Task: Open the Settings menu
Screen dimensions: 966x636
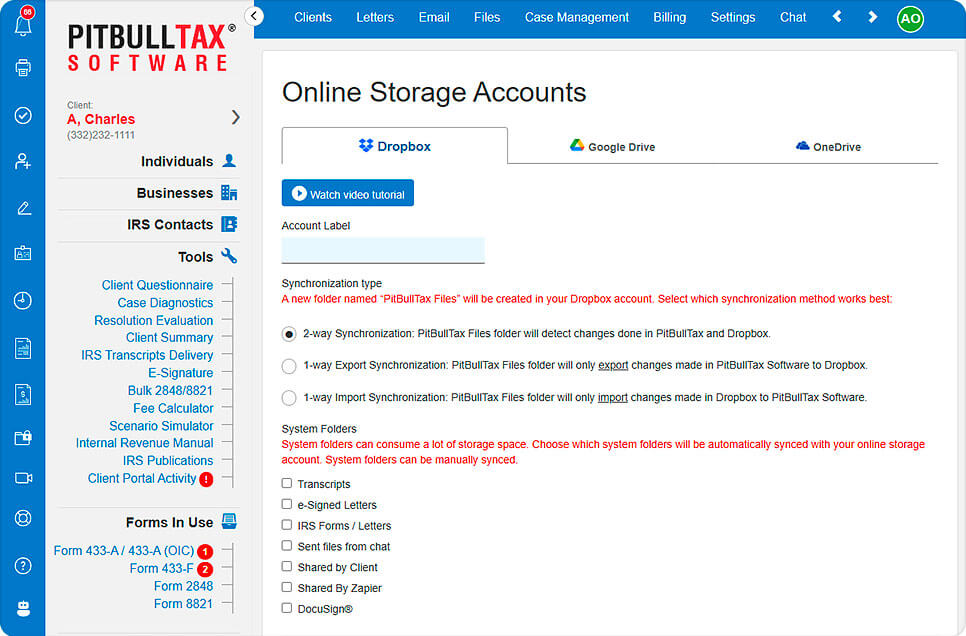Action: point(733,17)
